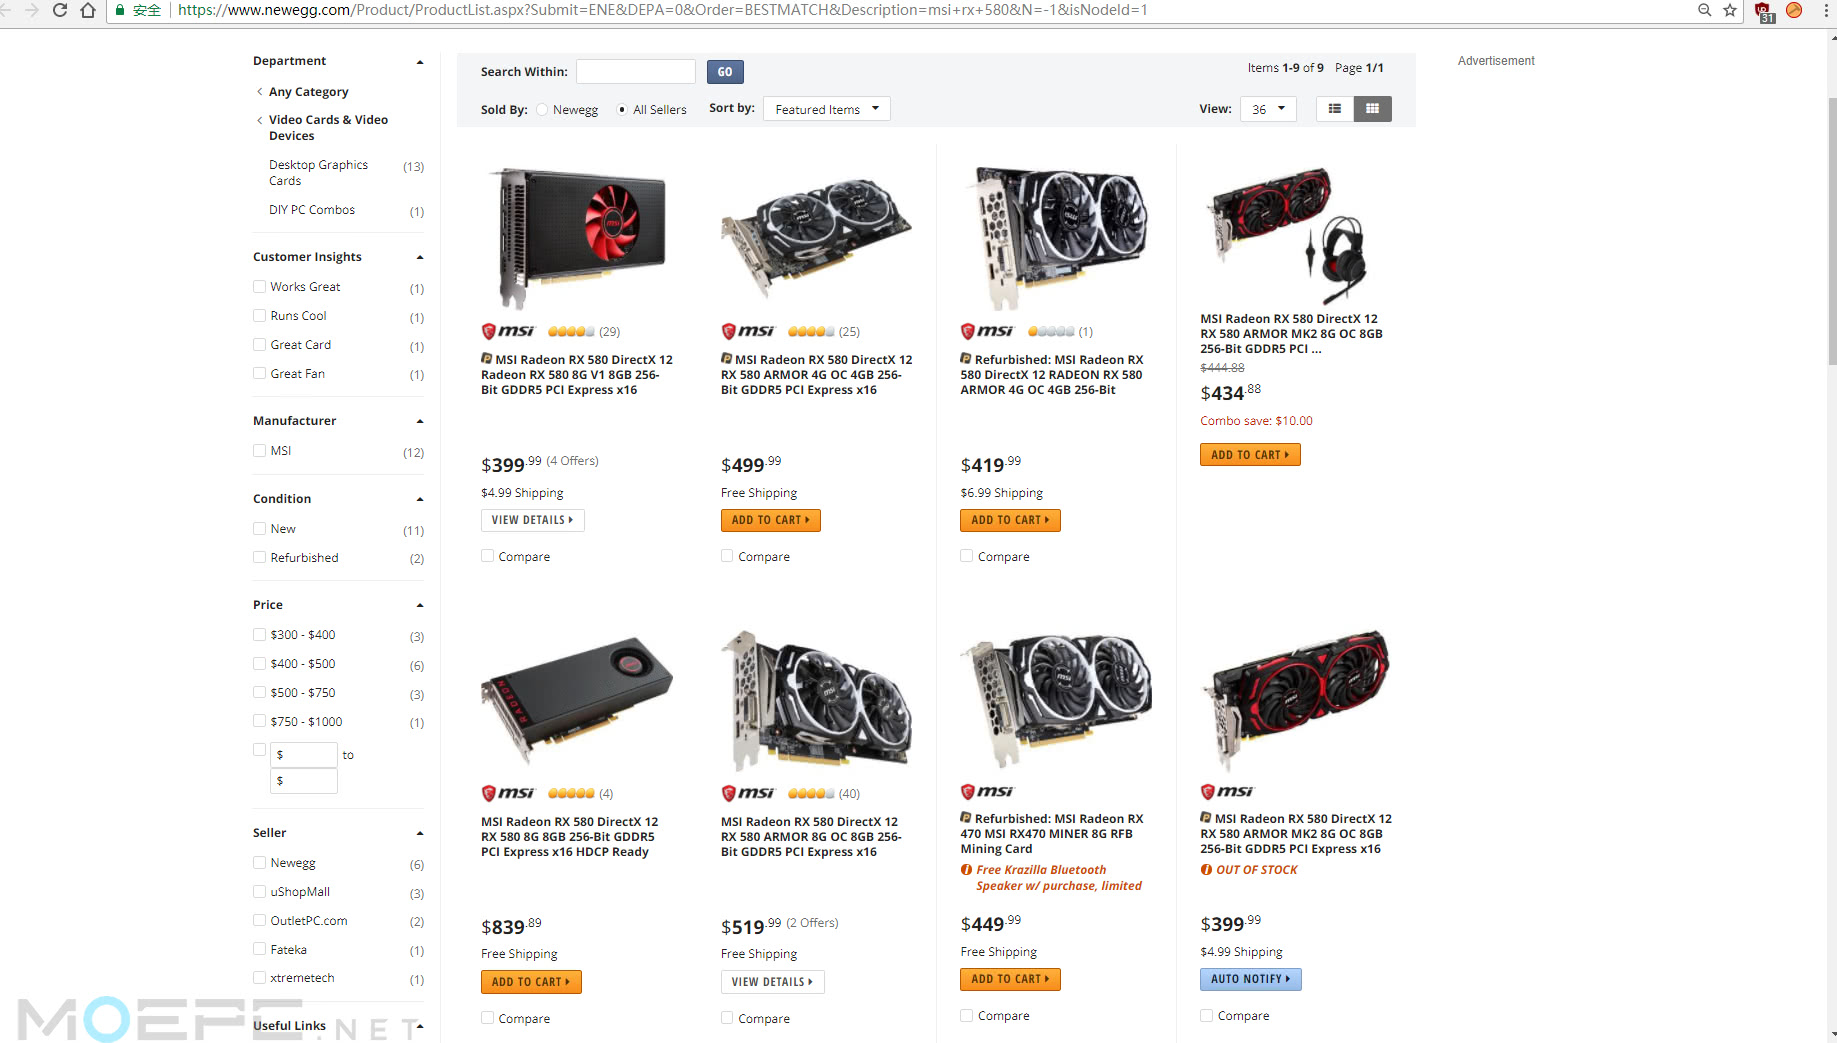Bookmark page with star icon
1837x1043 pixels.
pos(1730,10)
